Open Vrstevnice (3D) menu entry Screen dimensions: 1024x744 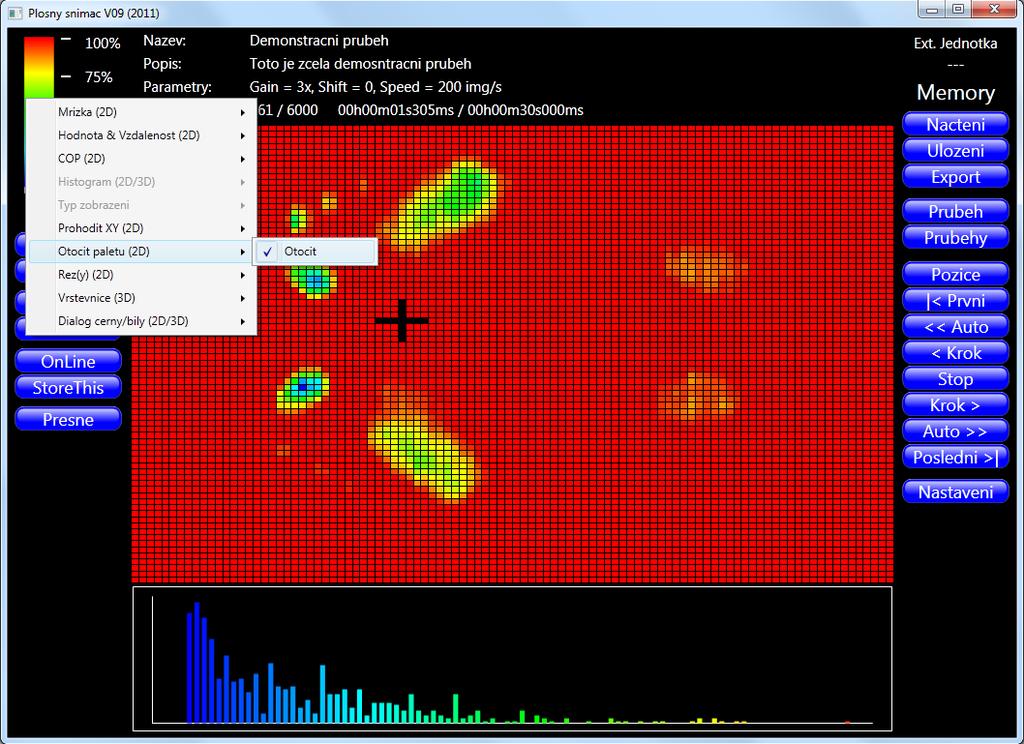click(142, 298)
